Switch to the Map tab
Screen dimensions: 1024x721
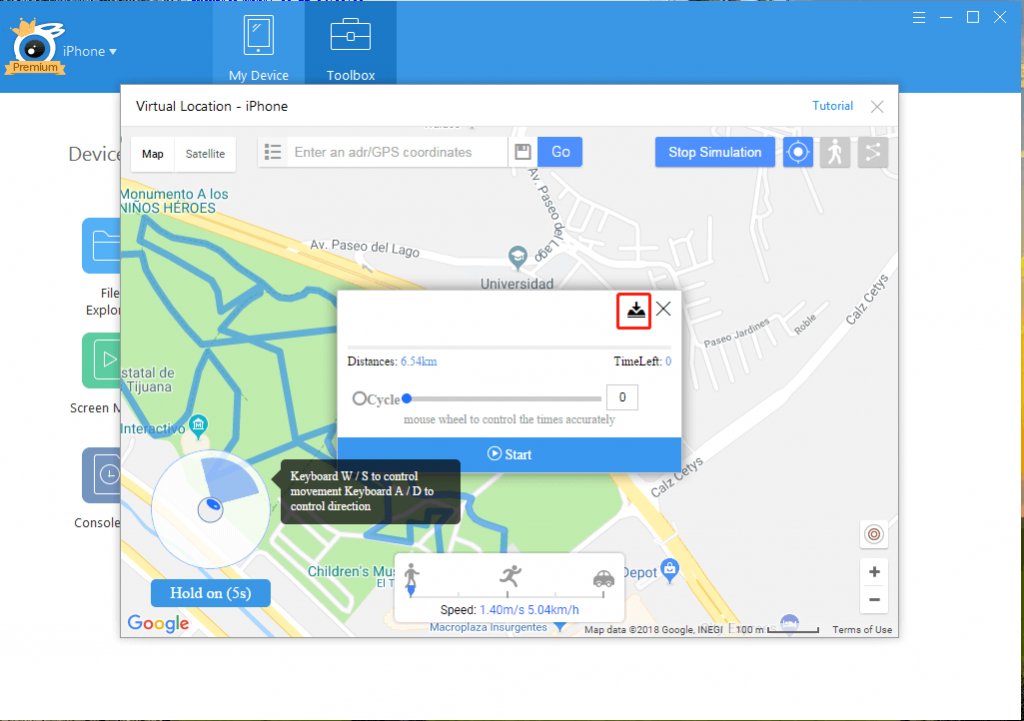[152, 153]
